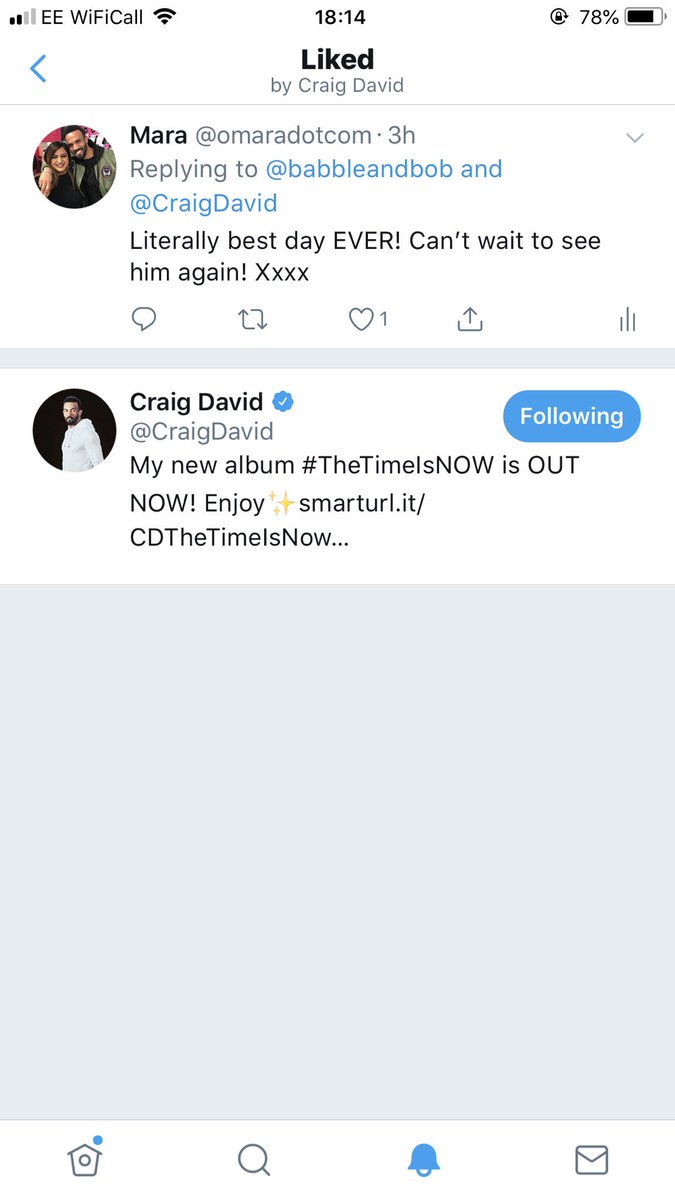View tweet analytics bar chart icon
Viewport: 675px width, 1200px height.
pyautogui.click(x=627, y=320)
